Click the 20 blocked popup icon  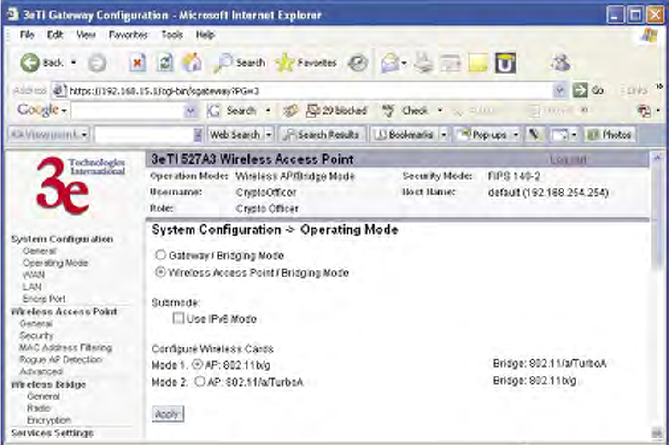point(337,111)
